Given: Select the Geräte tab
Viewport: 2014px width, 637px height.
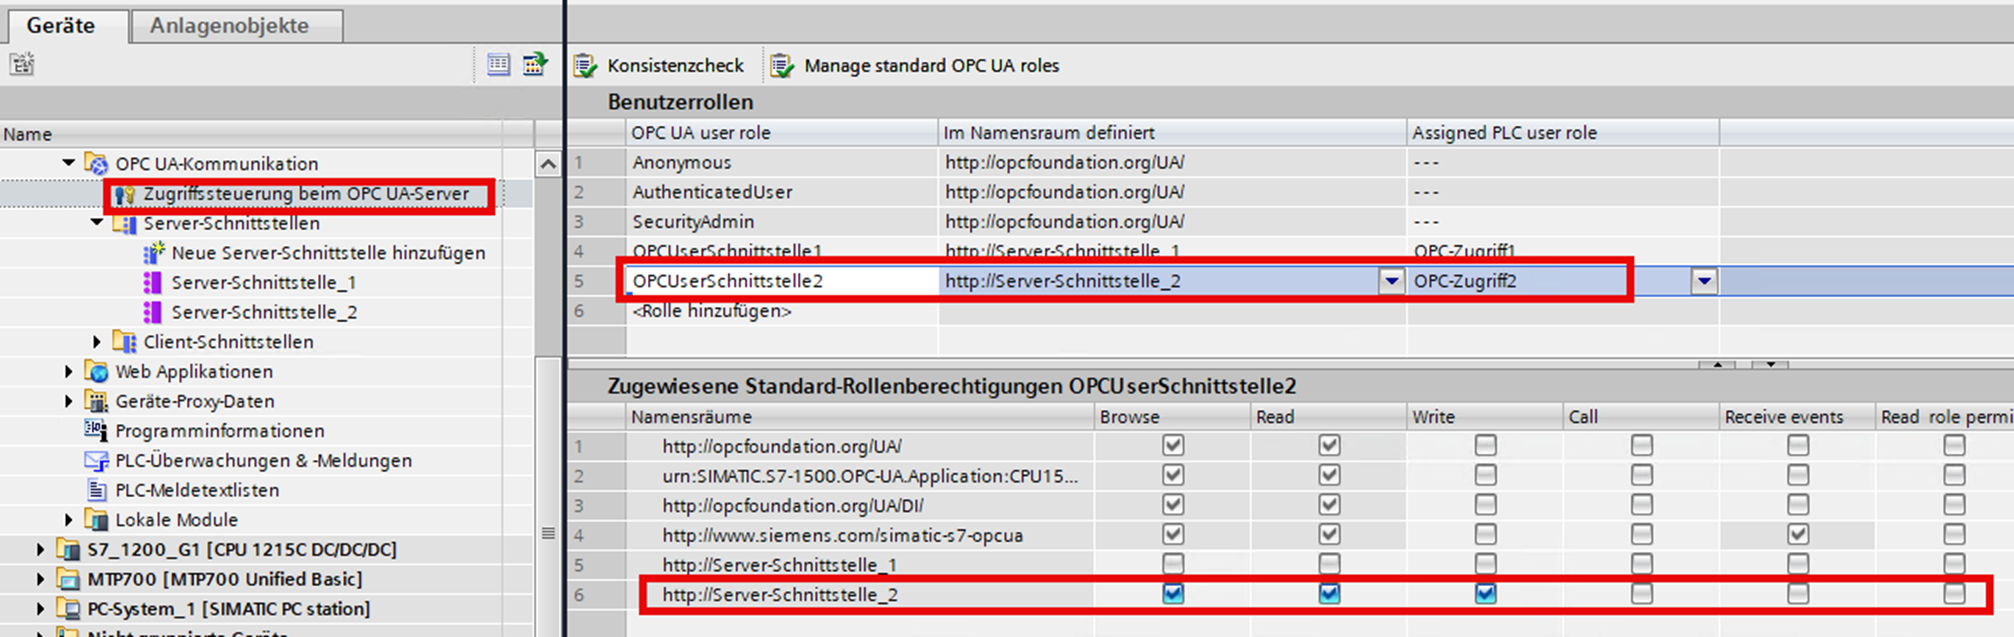Looking at the screenshot, I should (x=61, y=26).
